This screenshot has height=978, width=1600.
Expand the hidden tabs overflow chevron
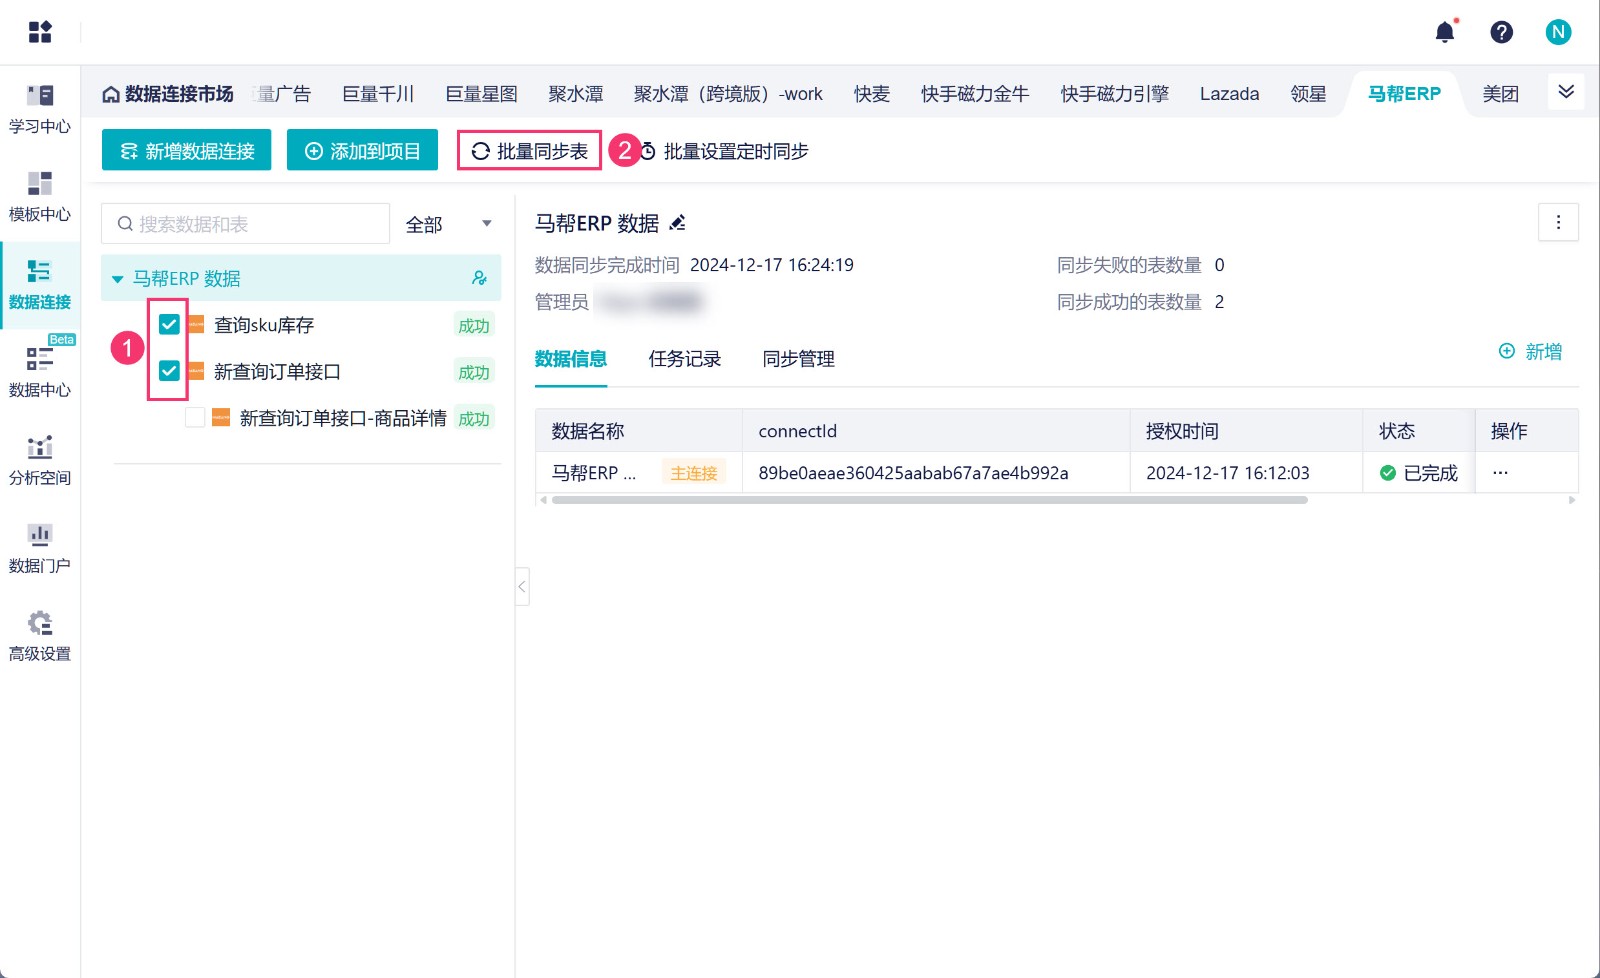pos(1566,92)
